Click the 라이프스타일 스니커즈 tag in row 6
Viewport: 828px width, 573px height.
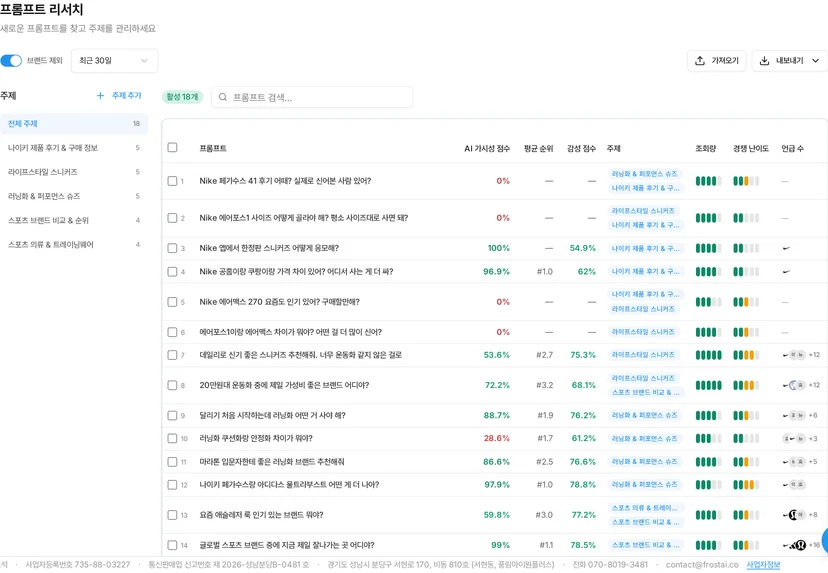(x=643, y=332)
